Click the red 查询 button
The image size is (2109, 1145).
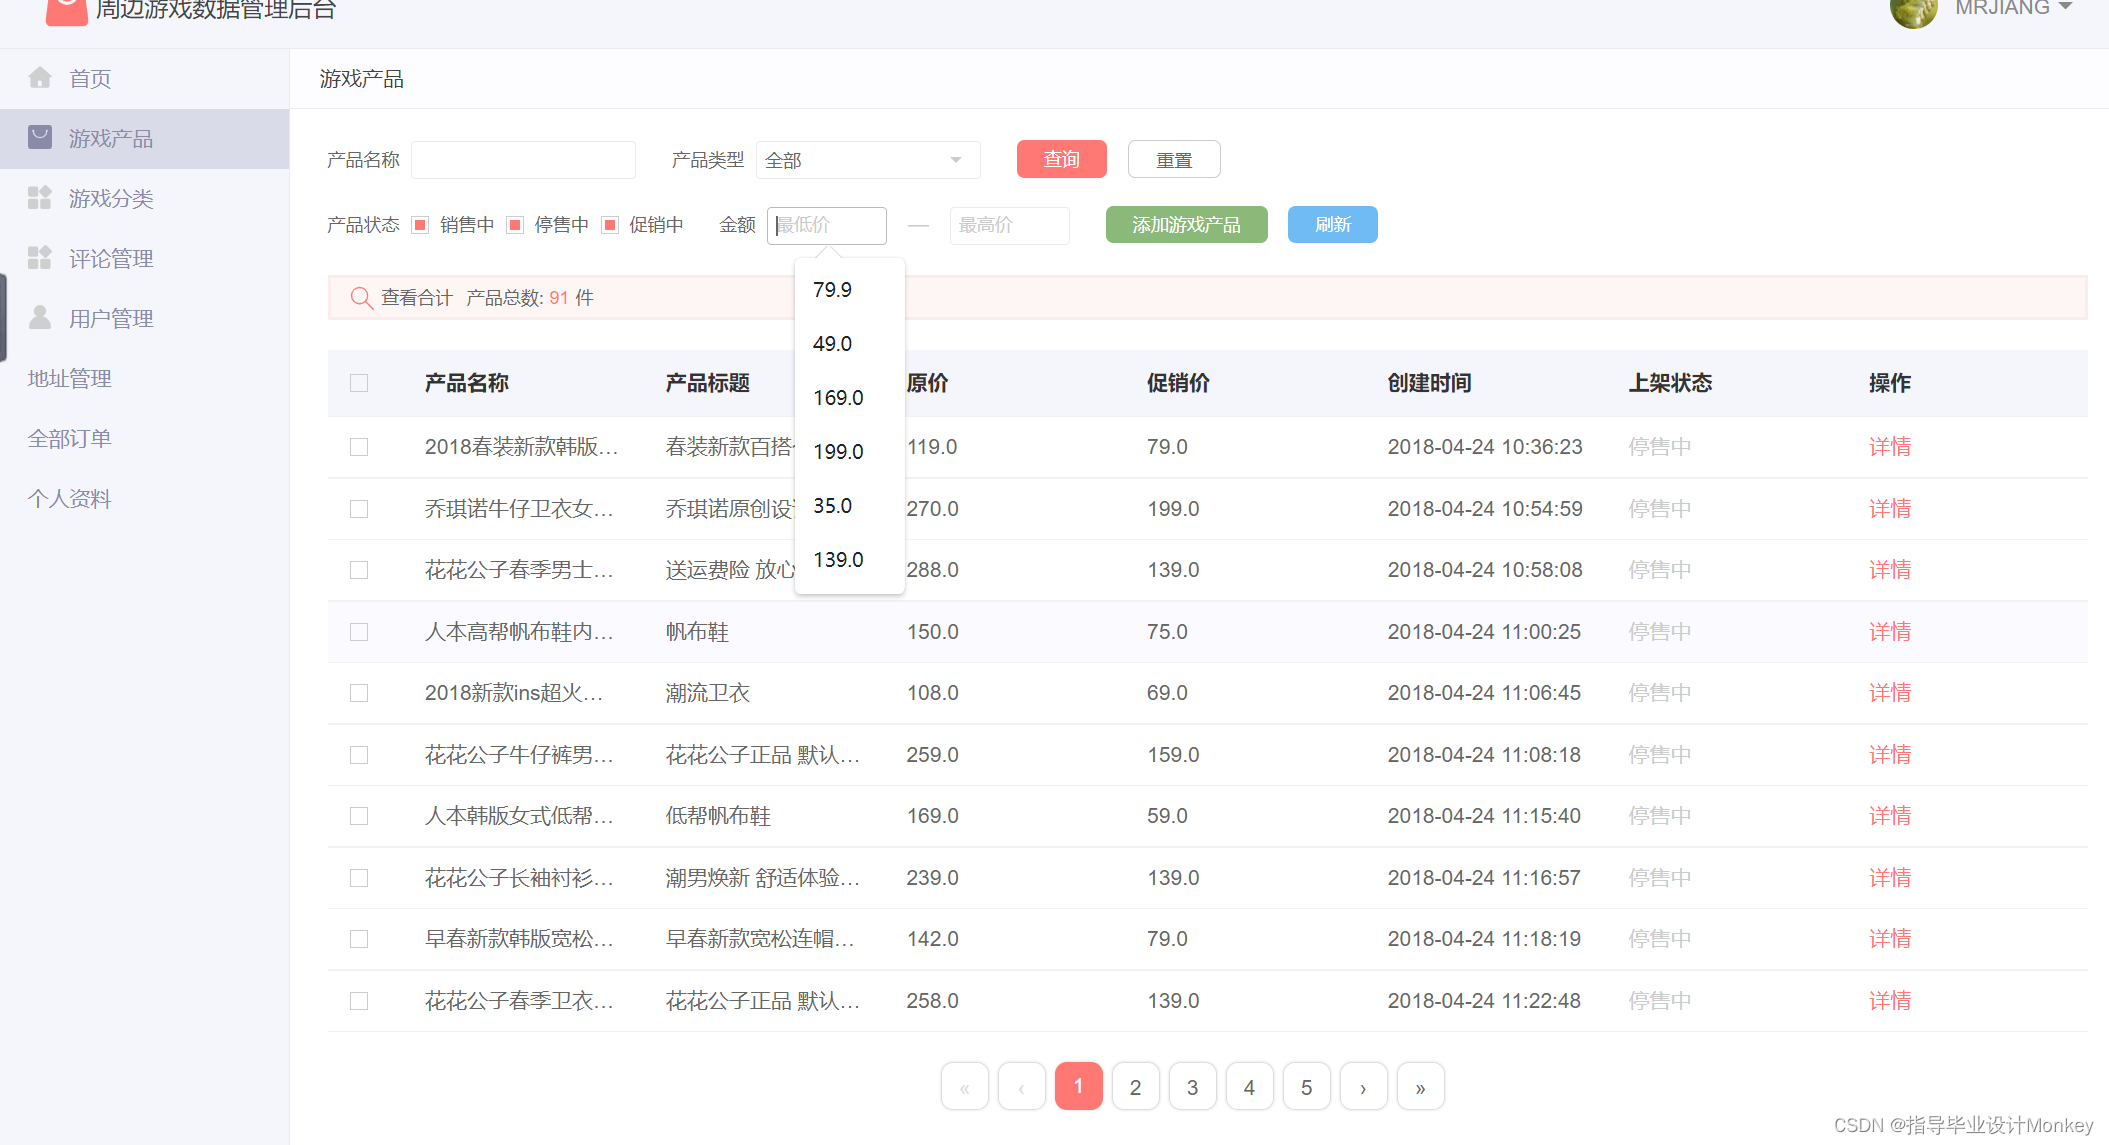click(1061, 159)
